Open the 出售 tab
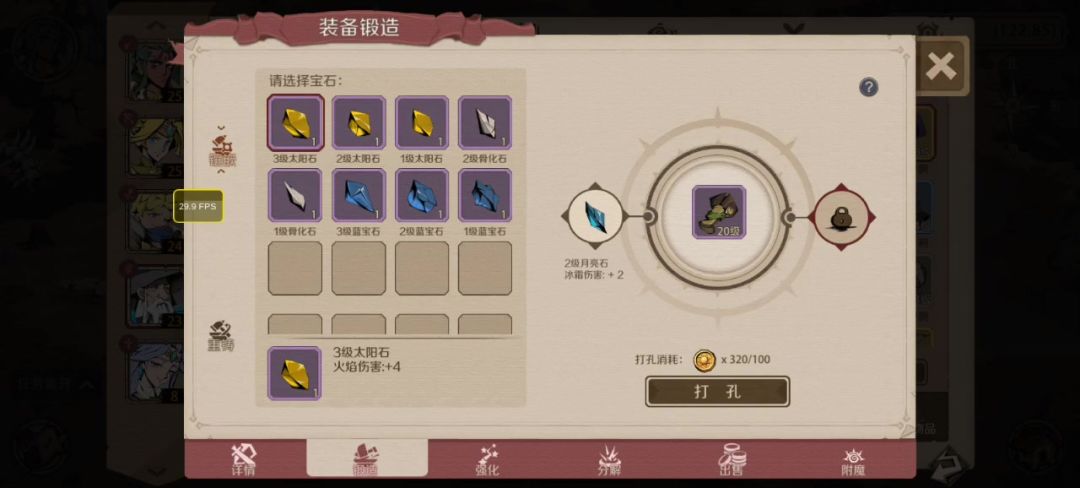Image resolution: width=1080 pixels, height=488 pixels. coord(731,459)
